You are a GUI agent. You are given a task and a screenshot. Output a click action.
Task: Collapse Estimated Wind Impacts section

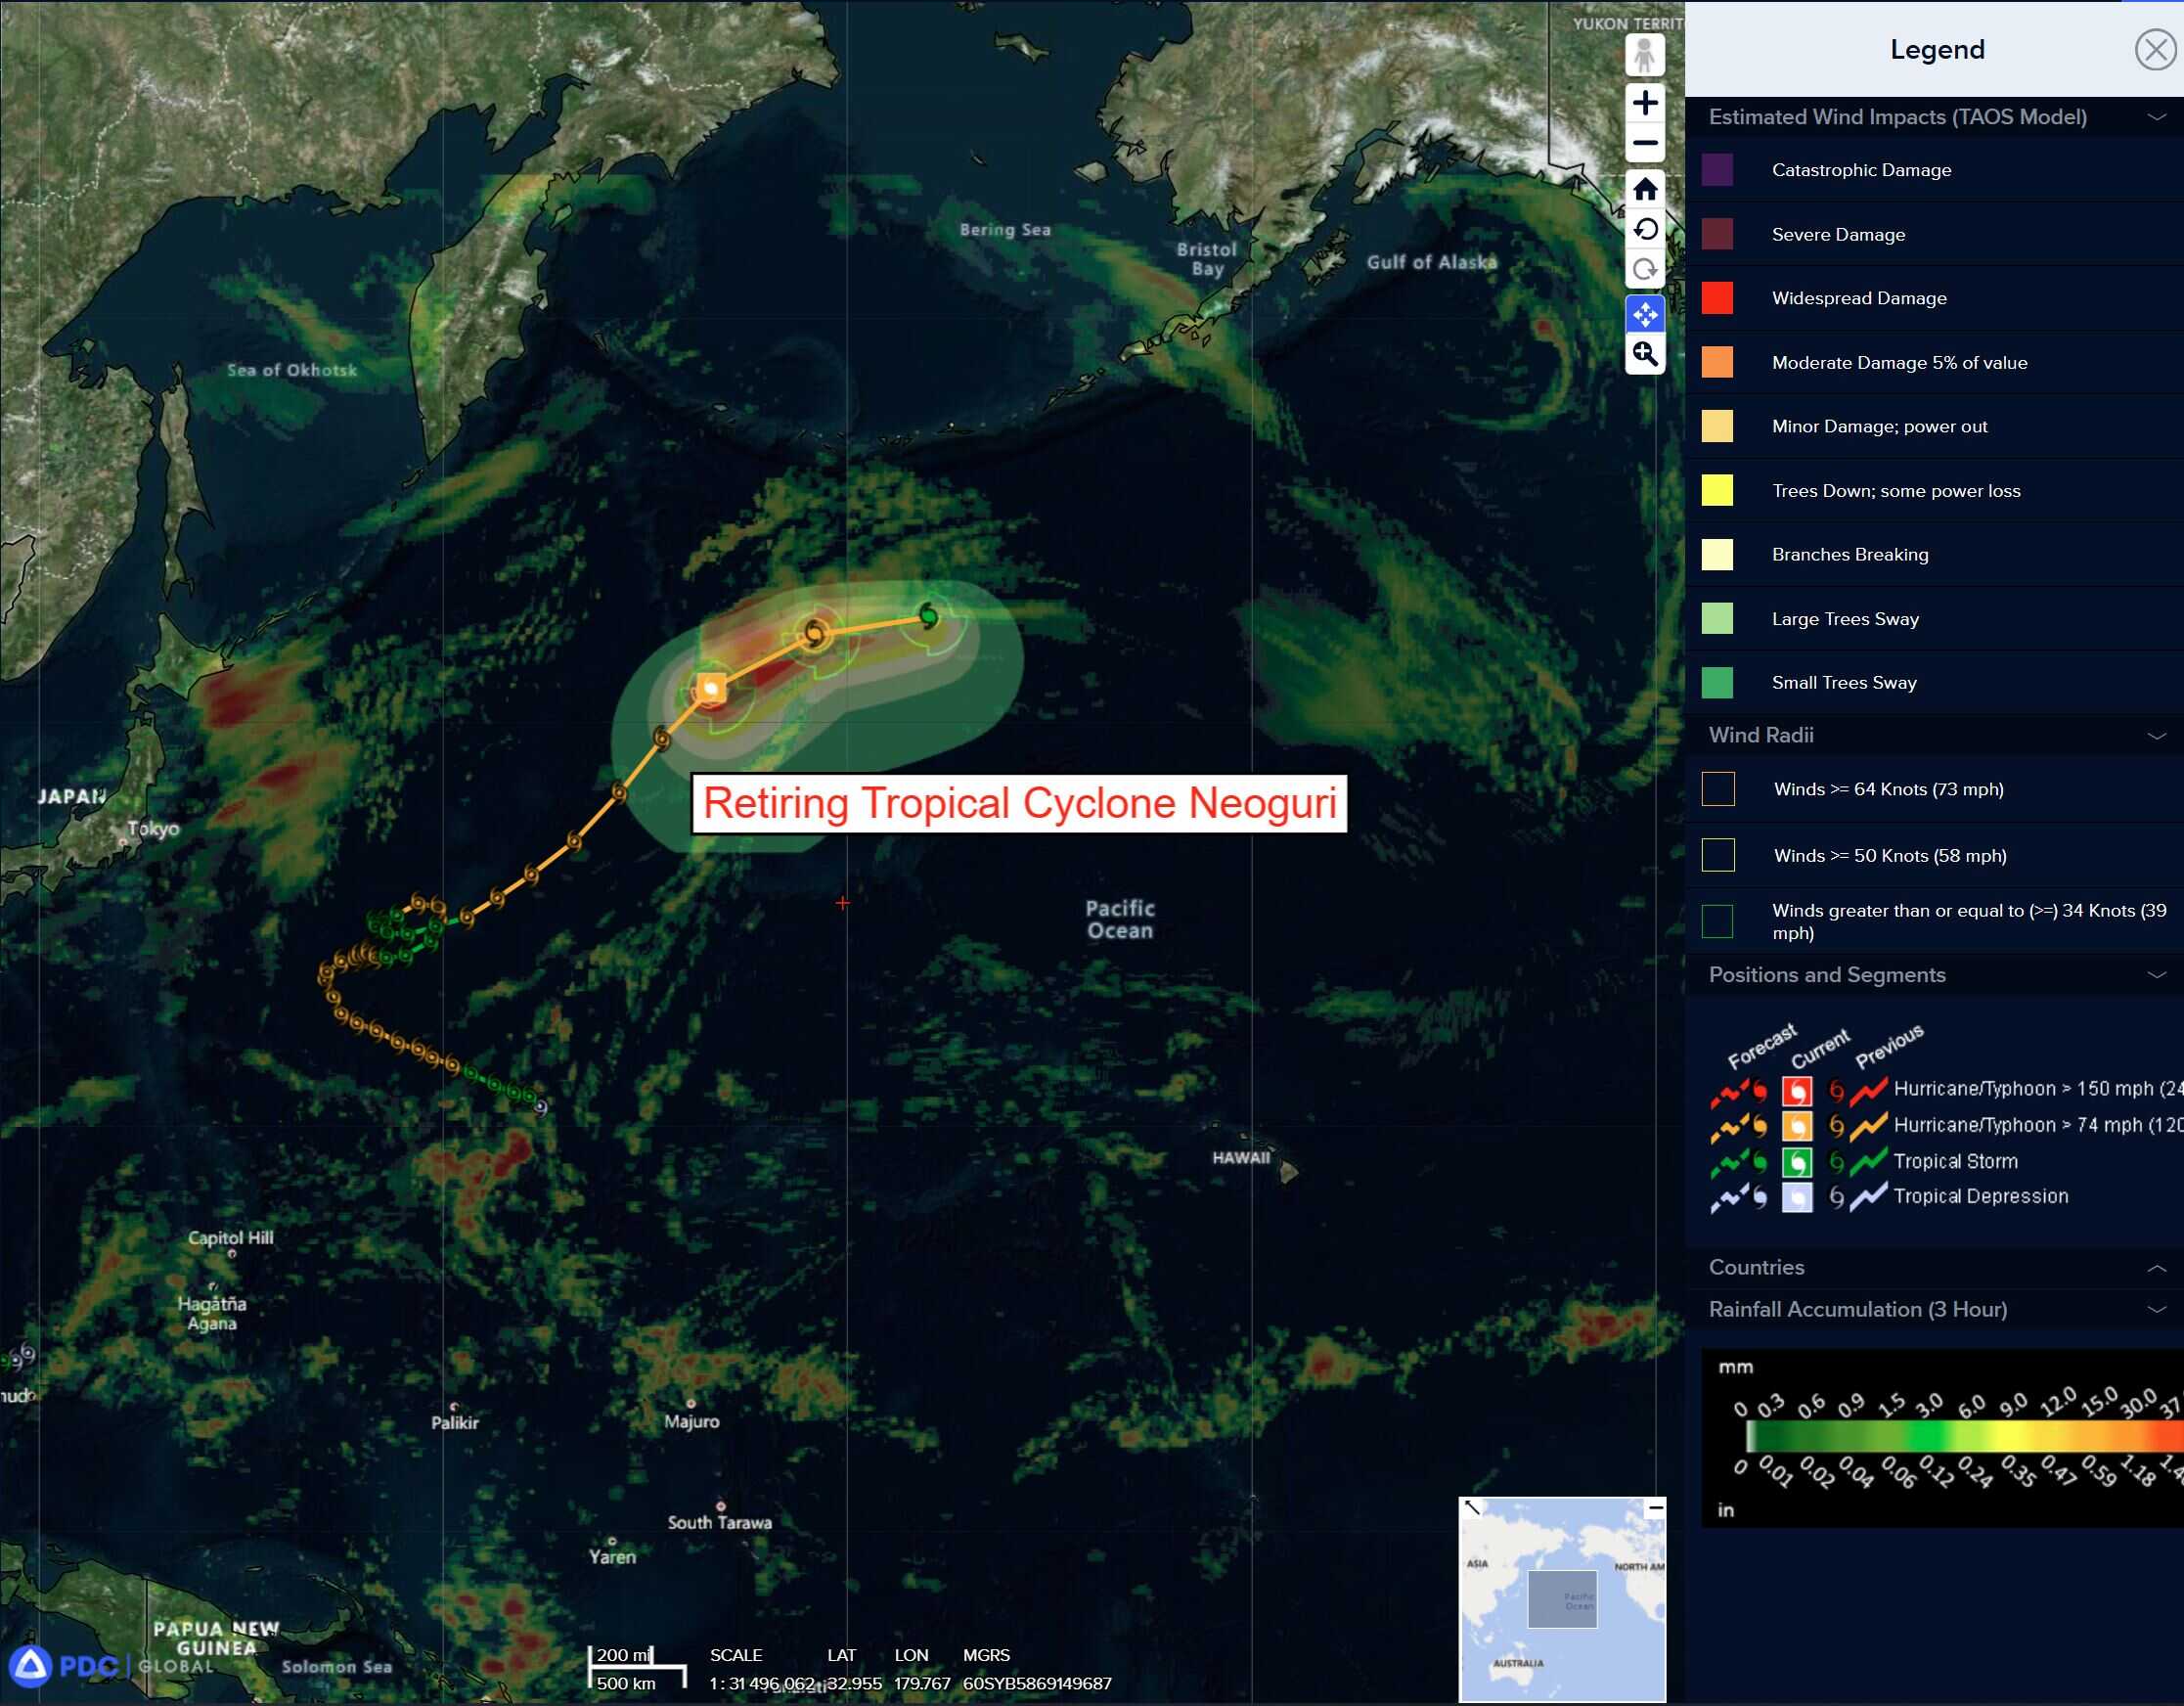pyautogui.click(x=2156, y=117)
